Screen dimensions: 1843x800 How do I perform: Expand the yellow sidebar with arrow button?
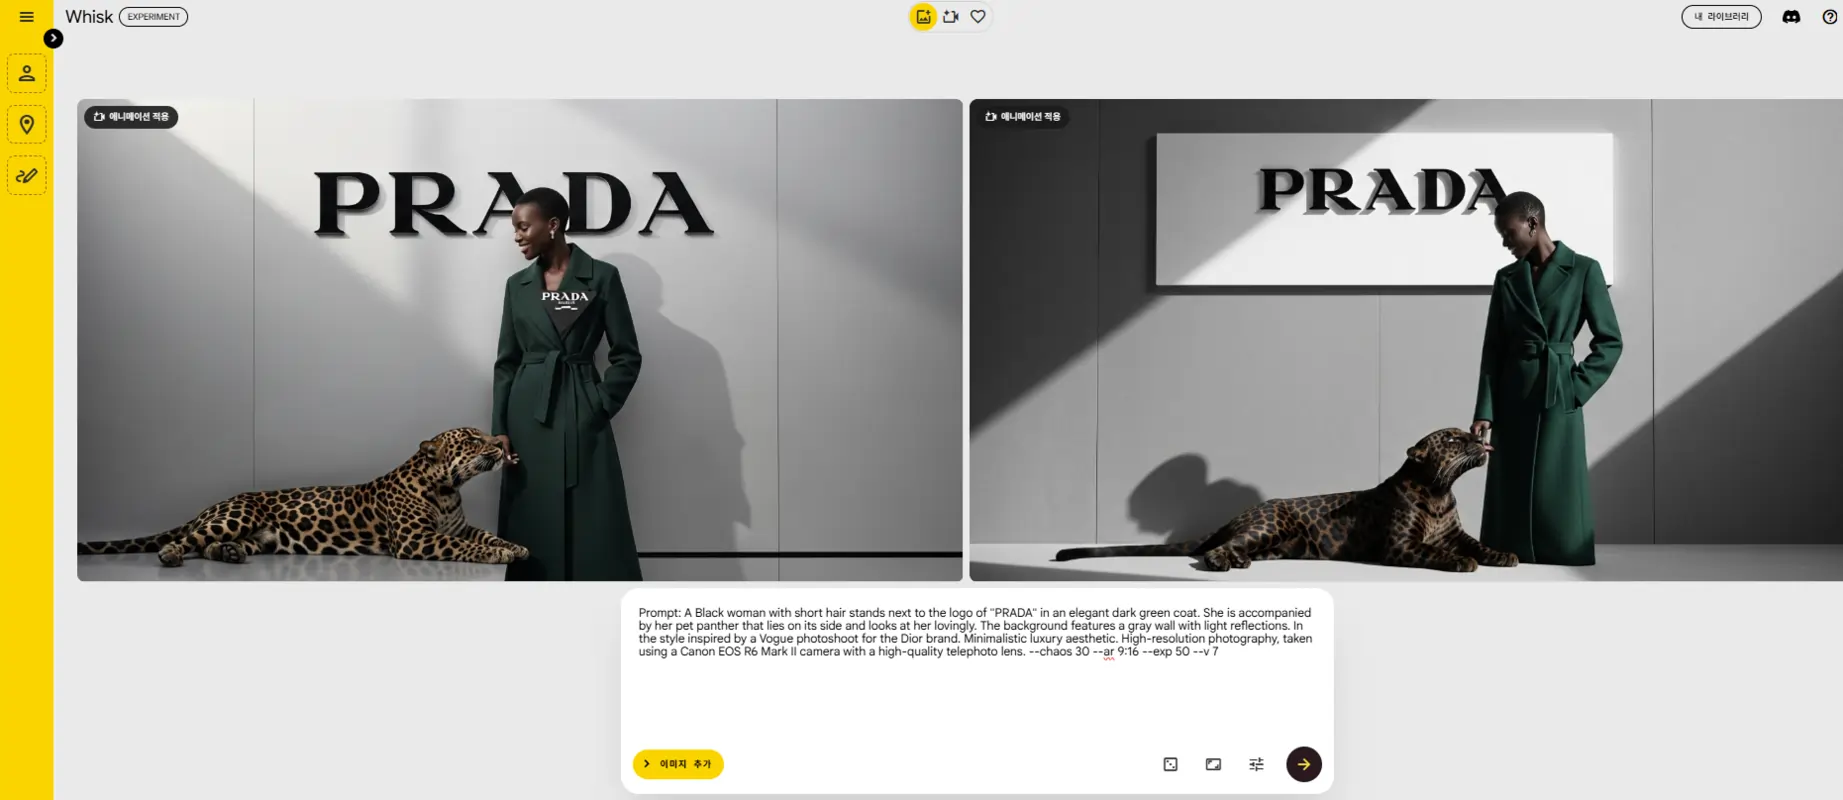(53, 38)
